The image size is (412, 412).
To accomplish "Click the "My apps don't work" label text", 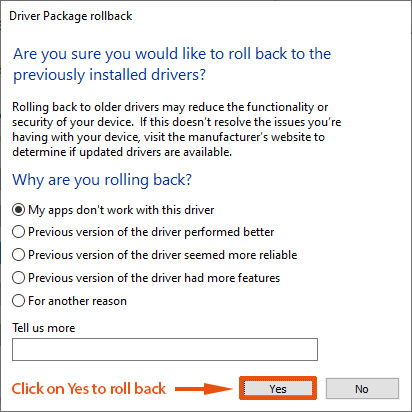I will tap(121, 210).
